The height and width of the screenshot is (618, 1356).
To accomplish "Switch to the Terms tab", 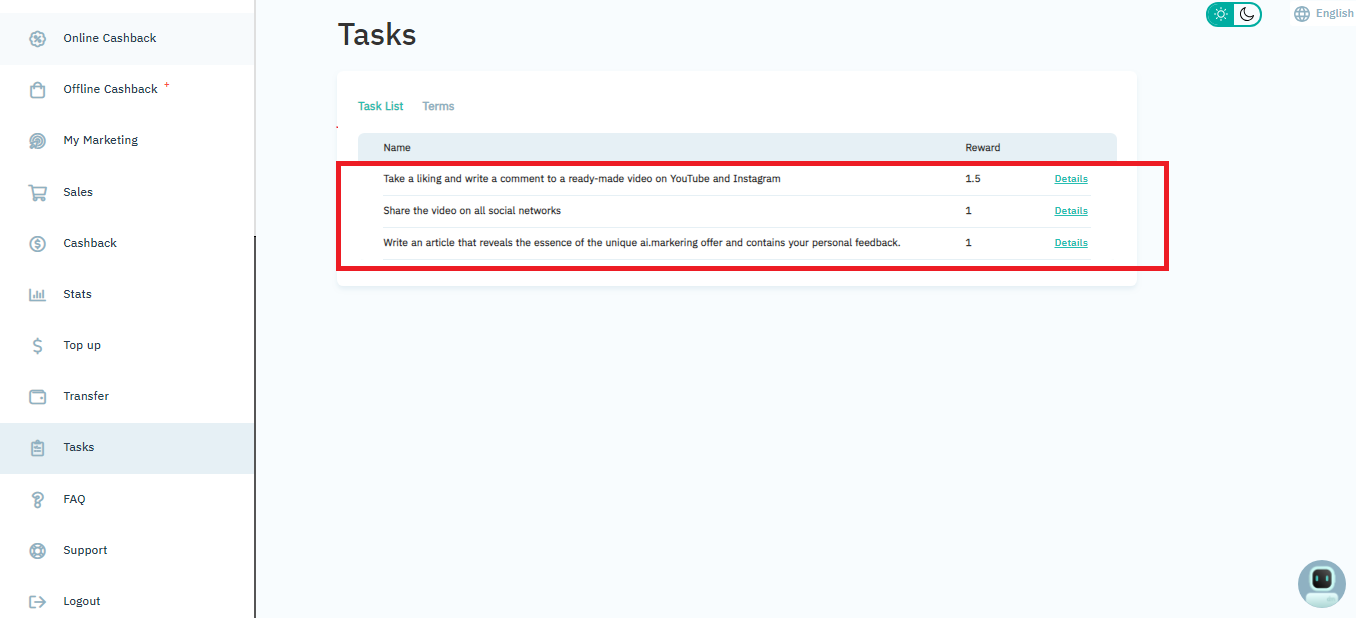I will coord(438,106).
